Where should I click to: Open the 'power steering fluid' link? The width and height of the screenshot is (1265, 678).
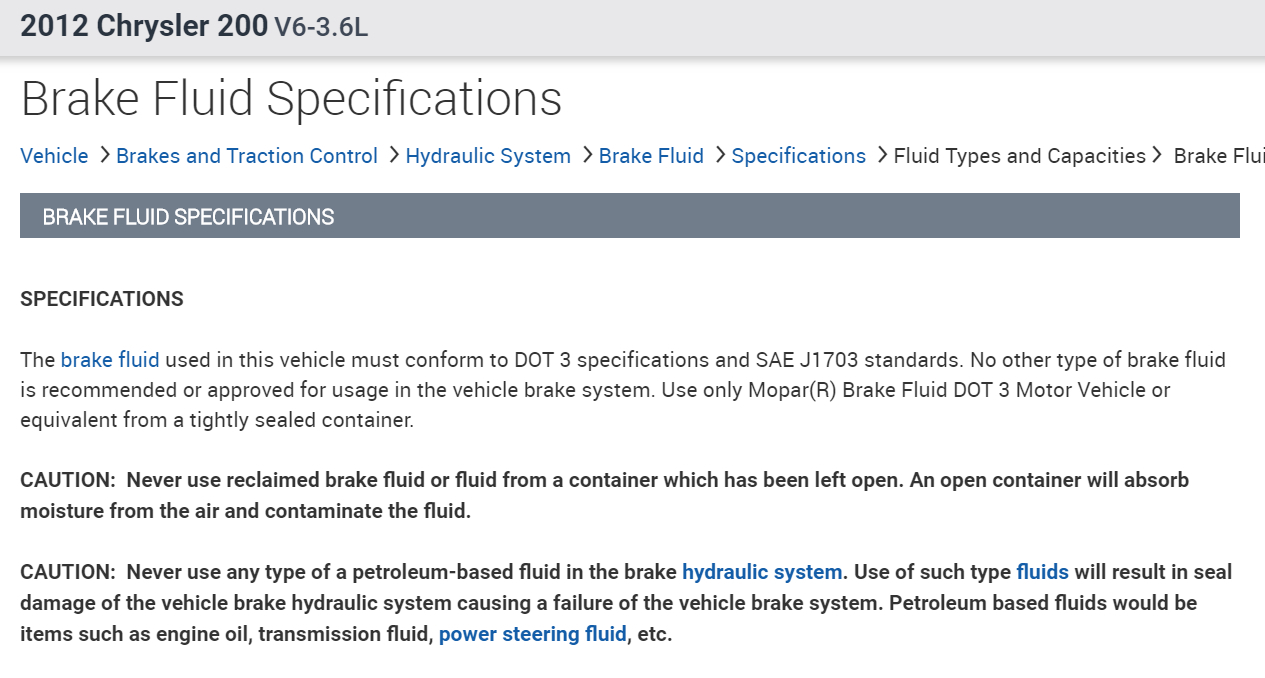click(532, 634)
